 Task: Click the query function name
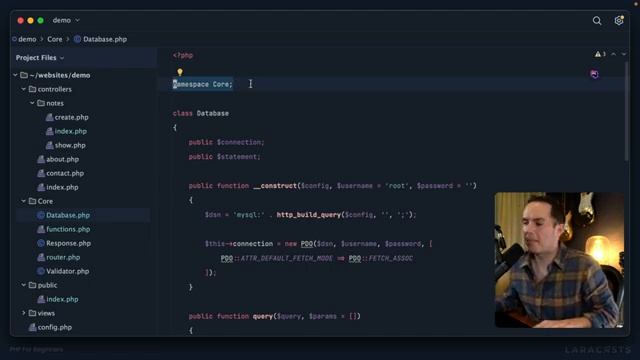click(262, 316)
